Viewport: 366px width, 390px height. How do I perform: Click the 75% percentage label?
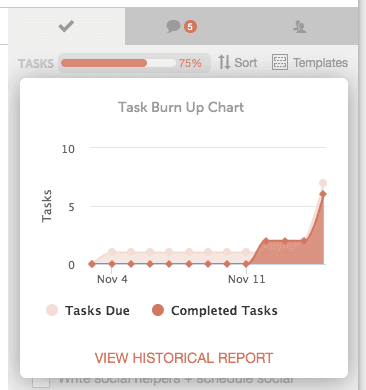coord(190,63)
